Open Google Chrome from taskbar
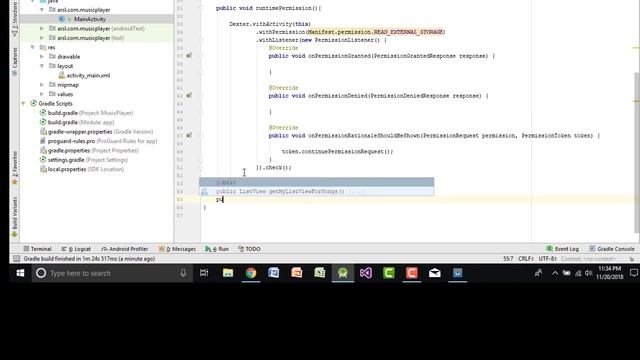640x360 pixels. tap(251, 273)
